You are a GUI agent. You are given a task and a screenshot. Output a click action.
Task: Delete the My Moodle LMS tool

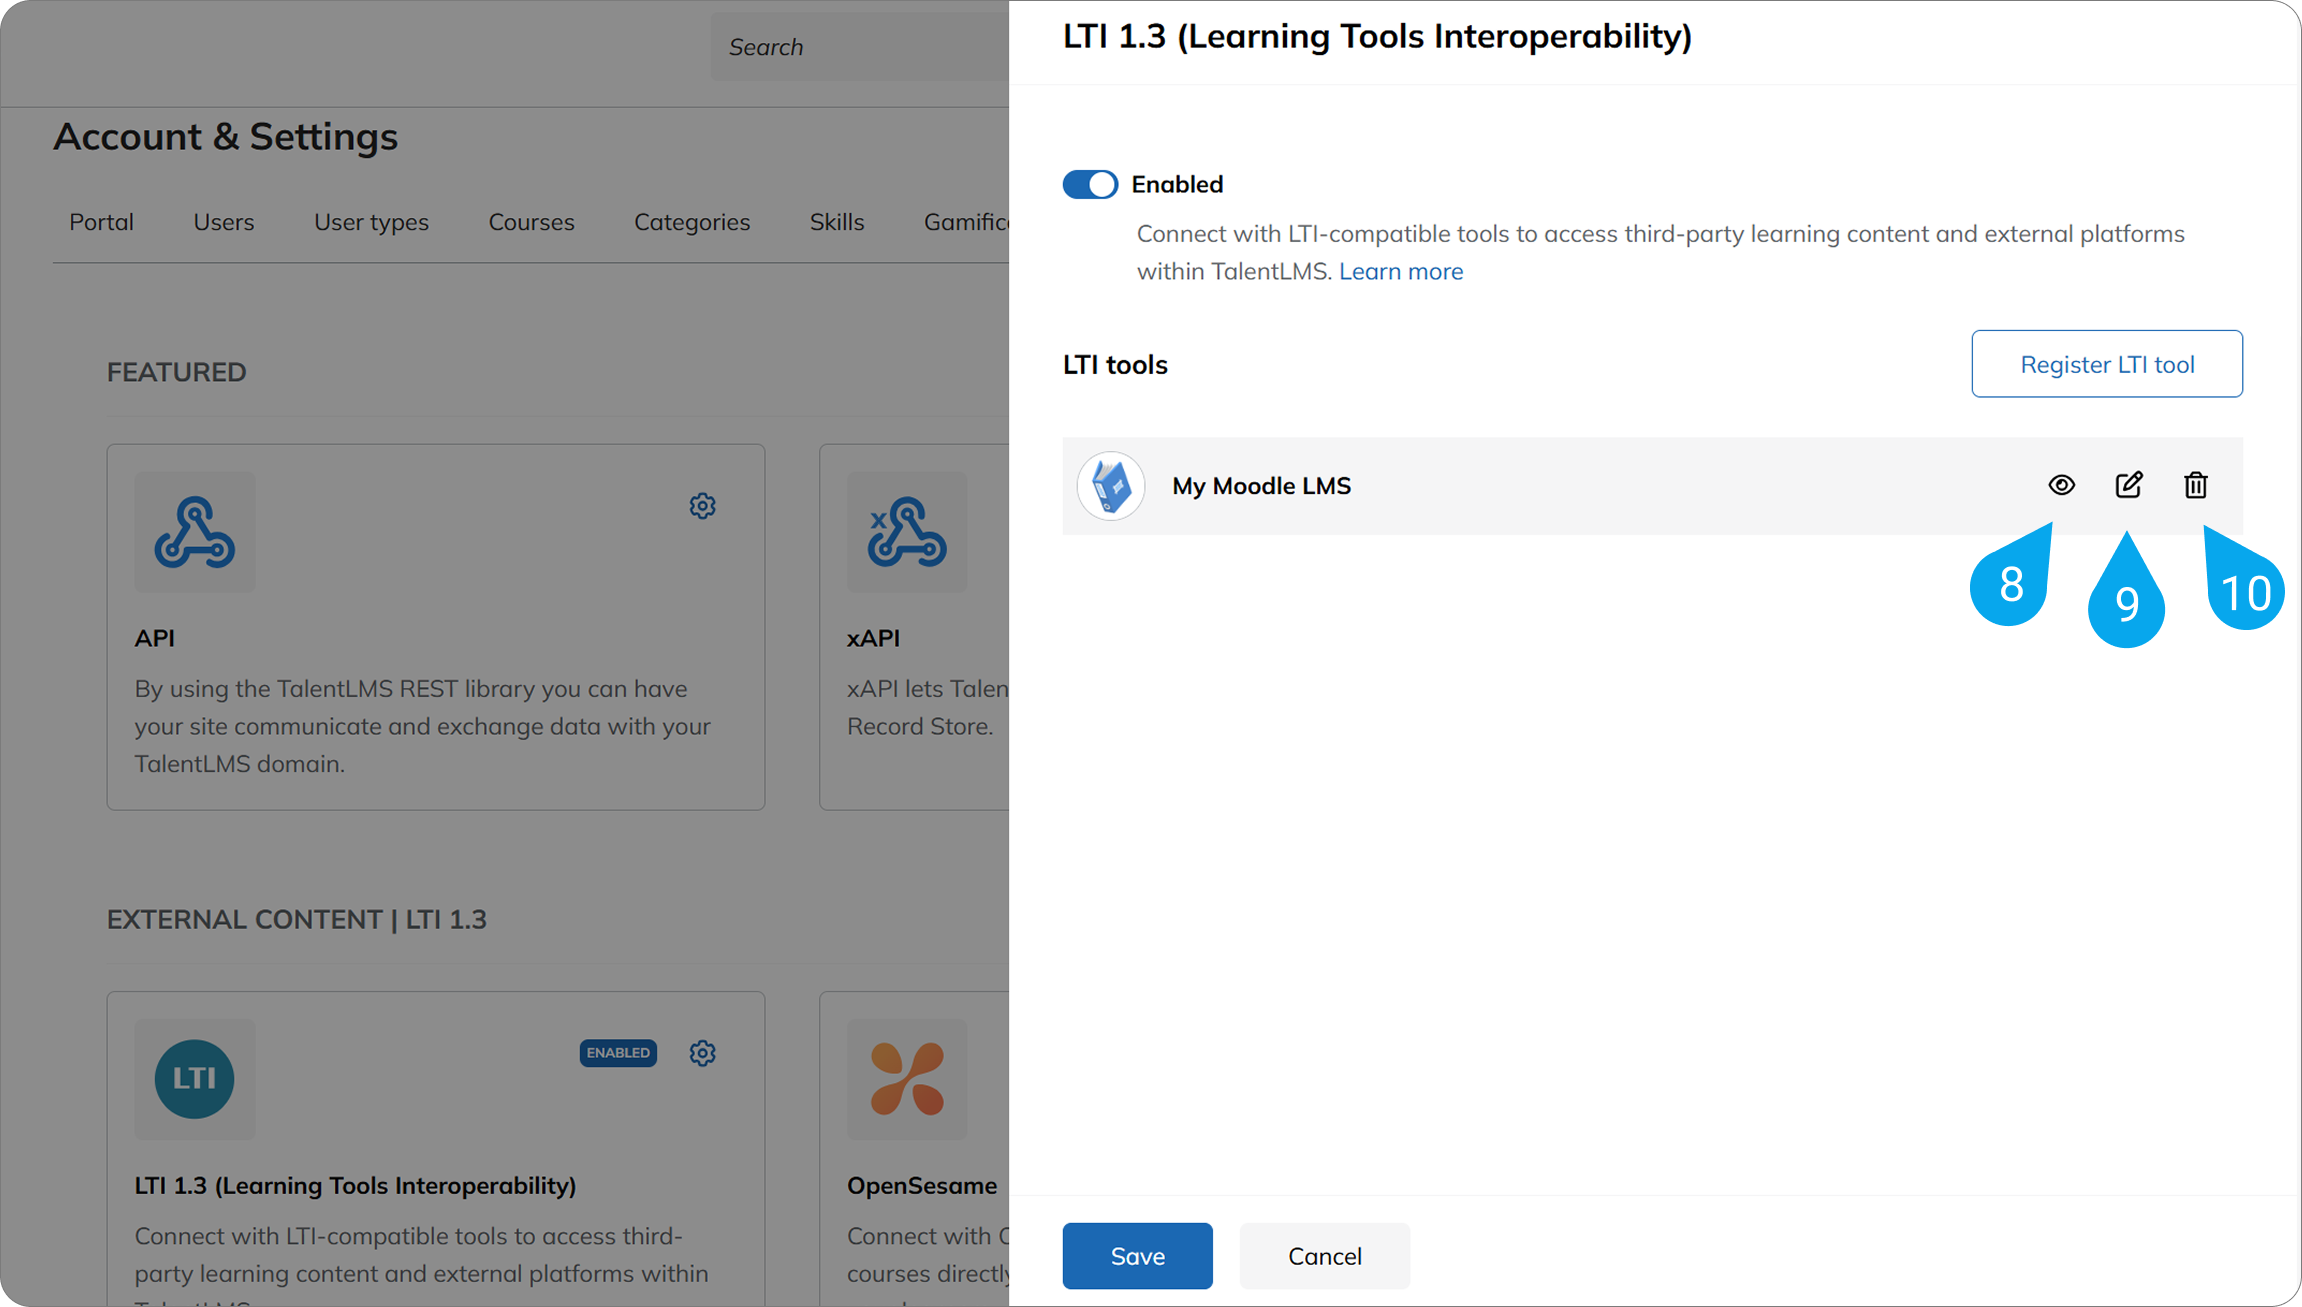(2196, 485)
